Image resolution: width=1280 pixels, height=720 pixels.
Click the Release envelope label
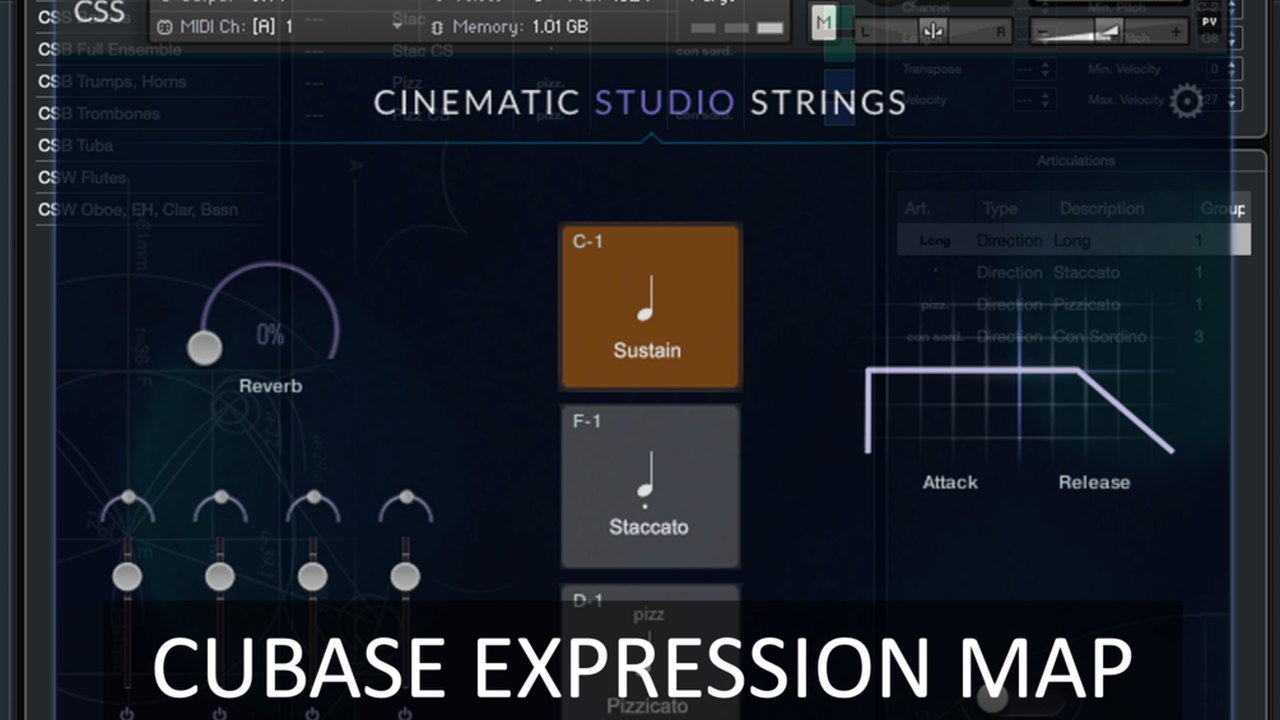(1094, 482)
